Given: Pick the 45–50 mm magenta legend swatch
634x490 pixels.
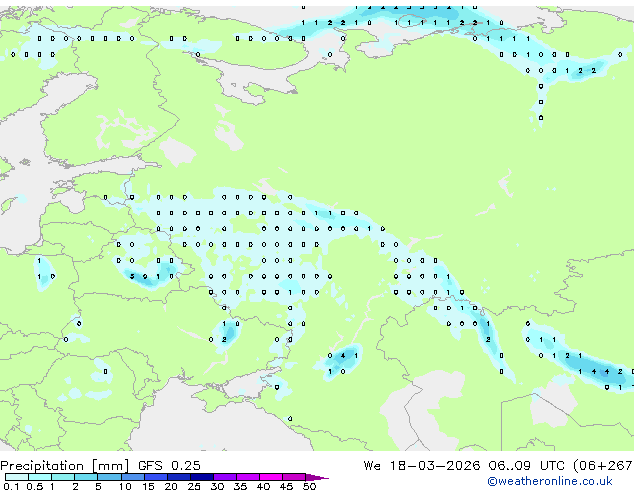Looking at the screenshot, I should [x=294, y=477].
